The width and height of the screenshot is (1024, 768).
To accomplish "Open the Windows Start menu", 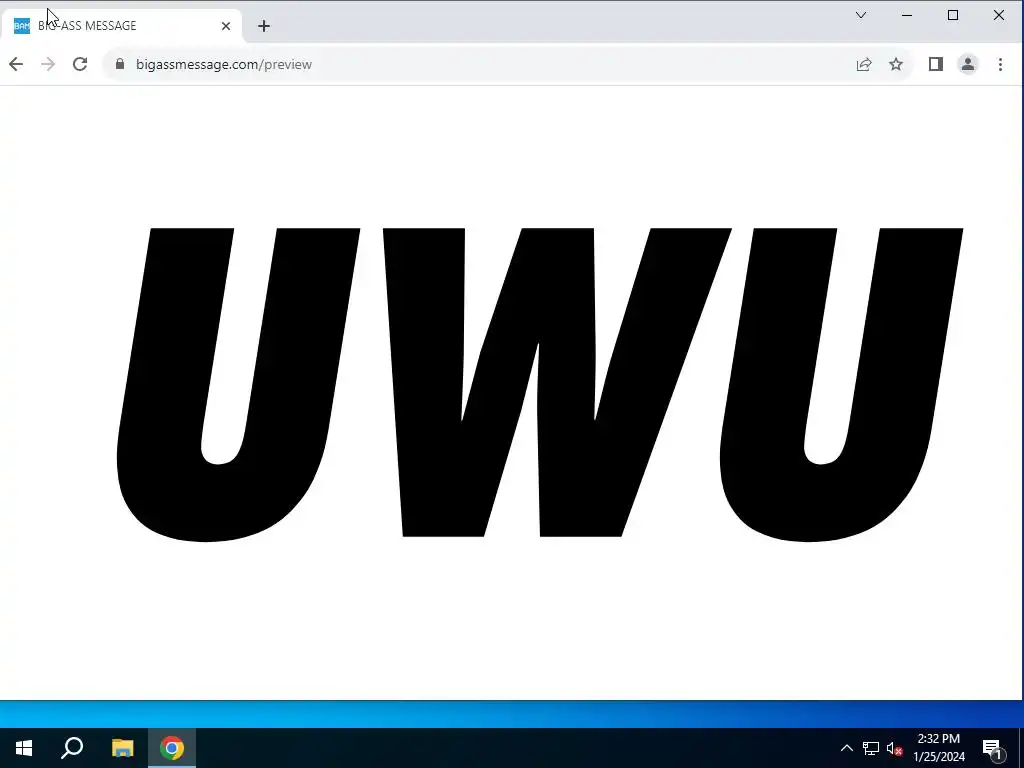I will point(24,748).
